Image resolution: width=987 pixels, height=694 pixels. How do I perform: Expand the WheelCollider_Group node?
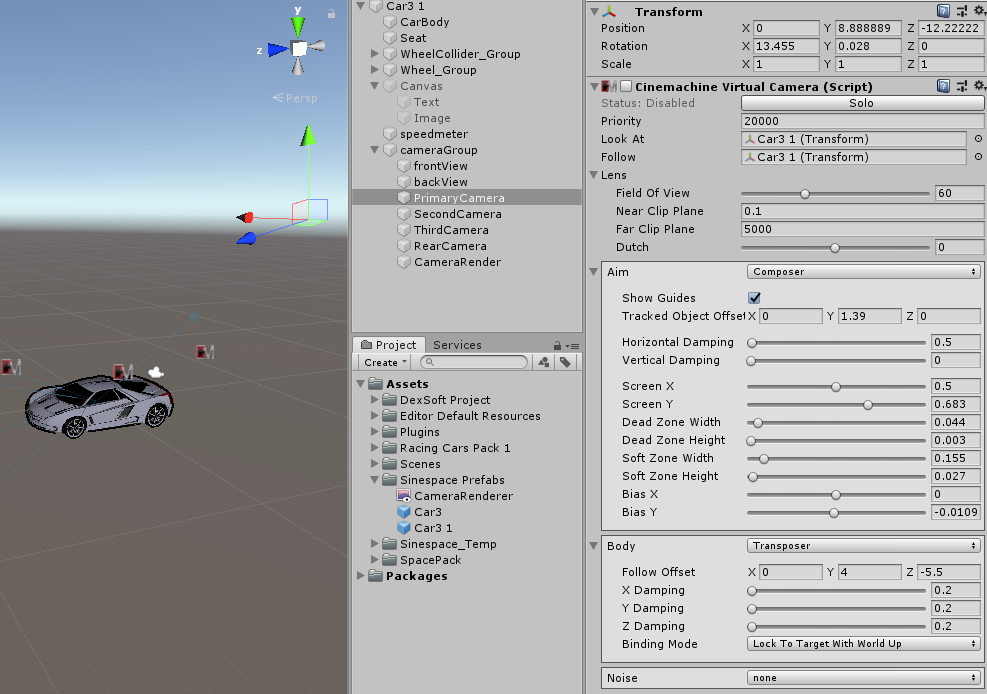tap(375, 54)
